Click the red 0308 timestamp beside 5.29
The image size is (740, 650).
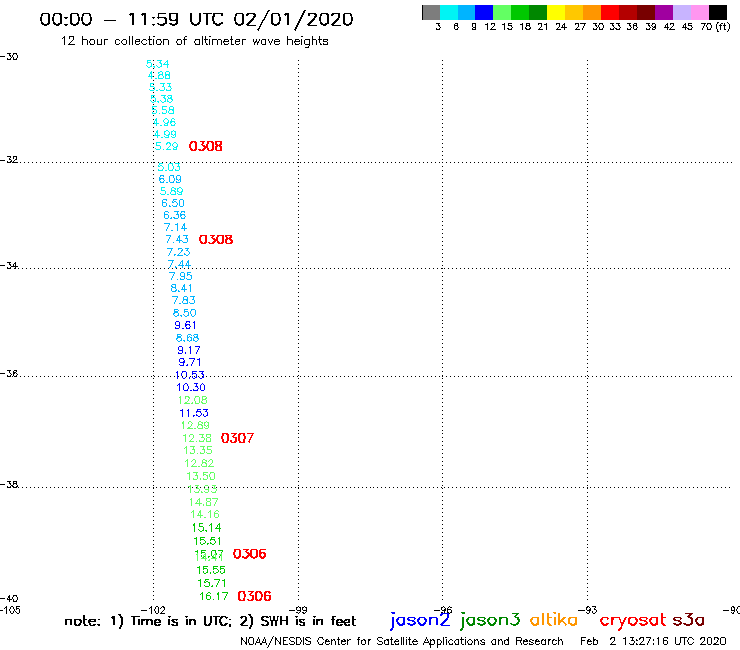tap(205, 146)
